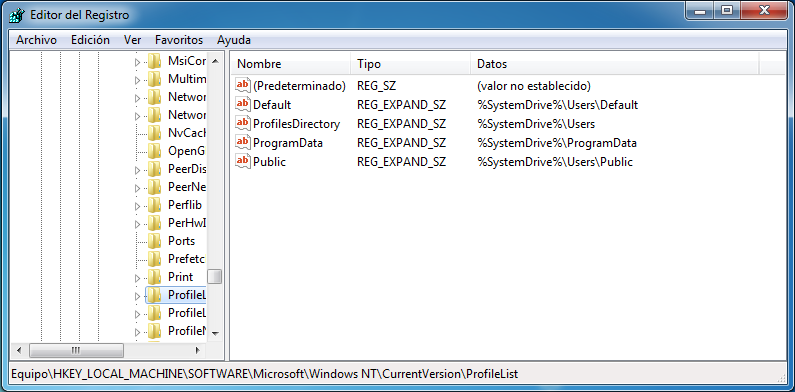Click the REG_SZ type cell

click(377, 86)
